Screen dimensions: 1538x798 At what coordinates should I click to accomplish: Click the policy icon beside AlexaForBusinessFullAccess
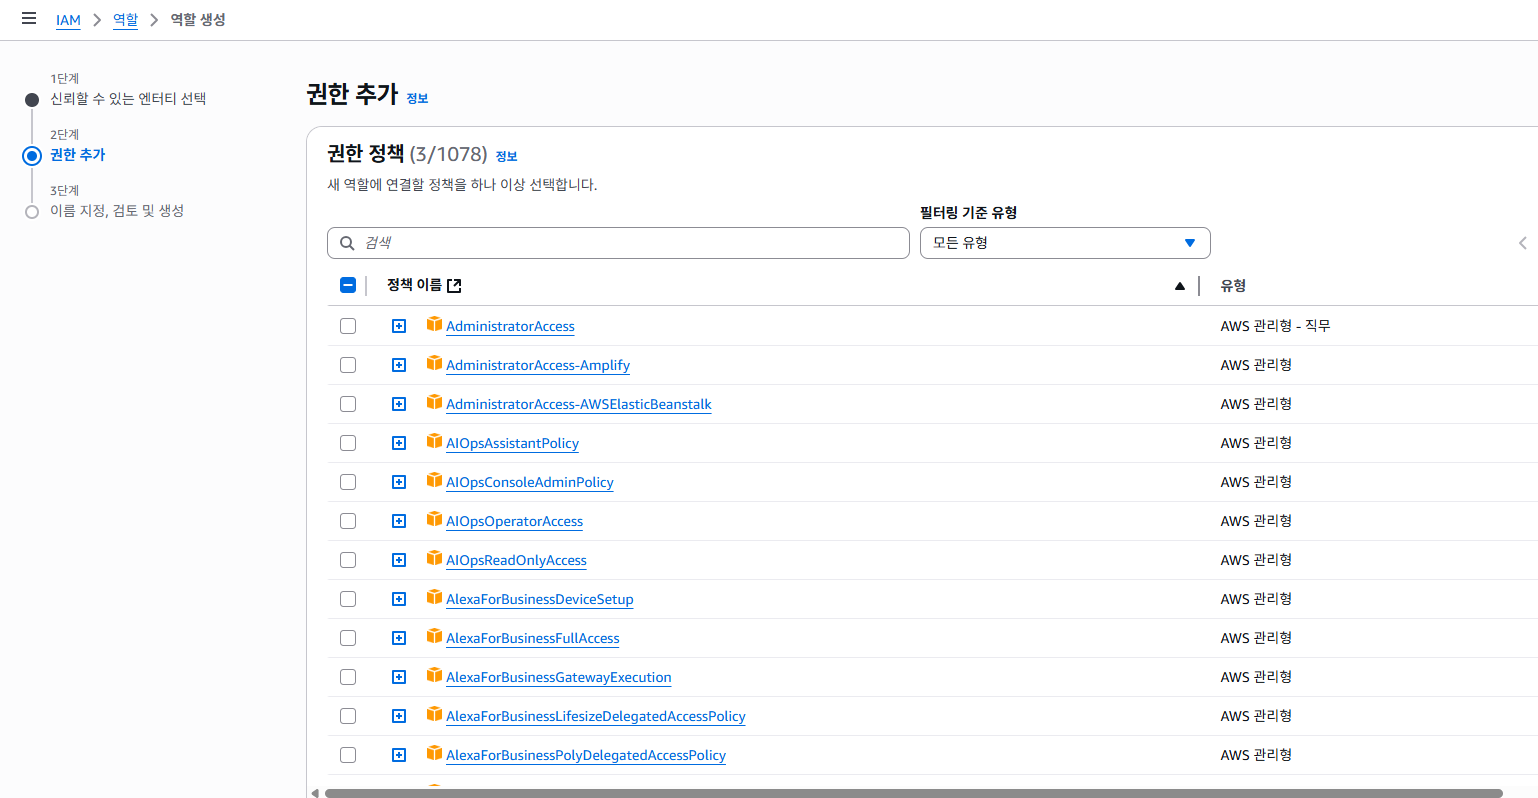[x=434, y=636]
